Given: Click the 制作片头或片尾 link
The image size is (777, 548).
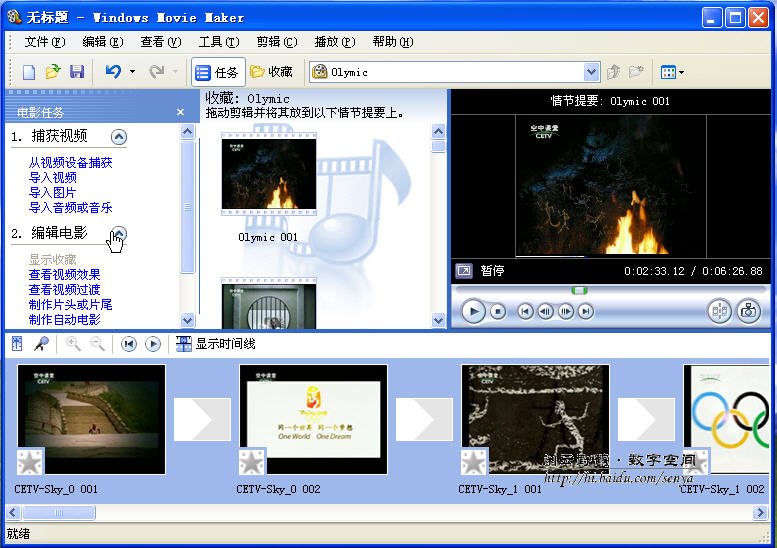Looking at the screenshot, I should tap(70, 305).
